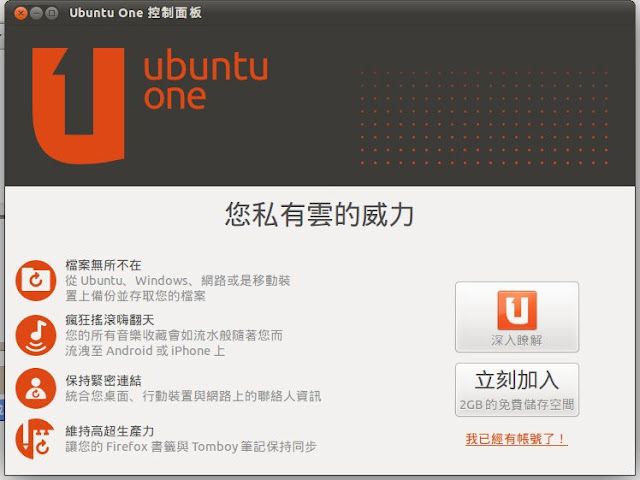Click the large Ubuntu One logo
This screenshot has width=640, height=480.
coord(78,106)
